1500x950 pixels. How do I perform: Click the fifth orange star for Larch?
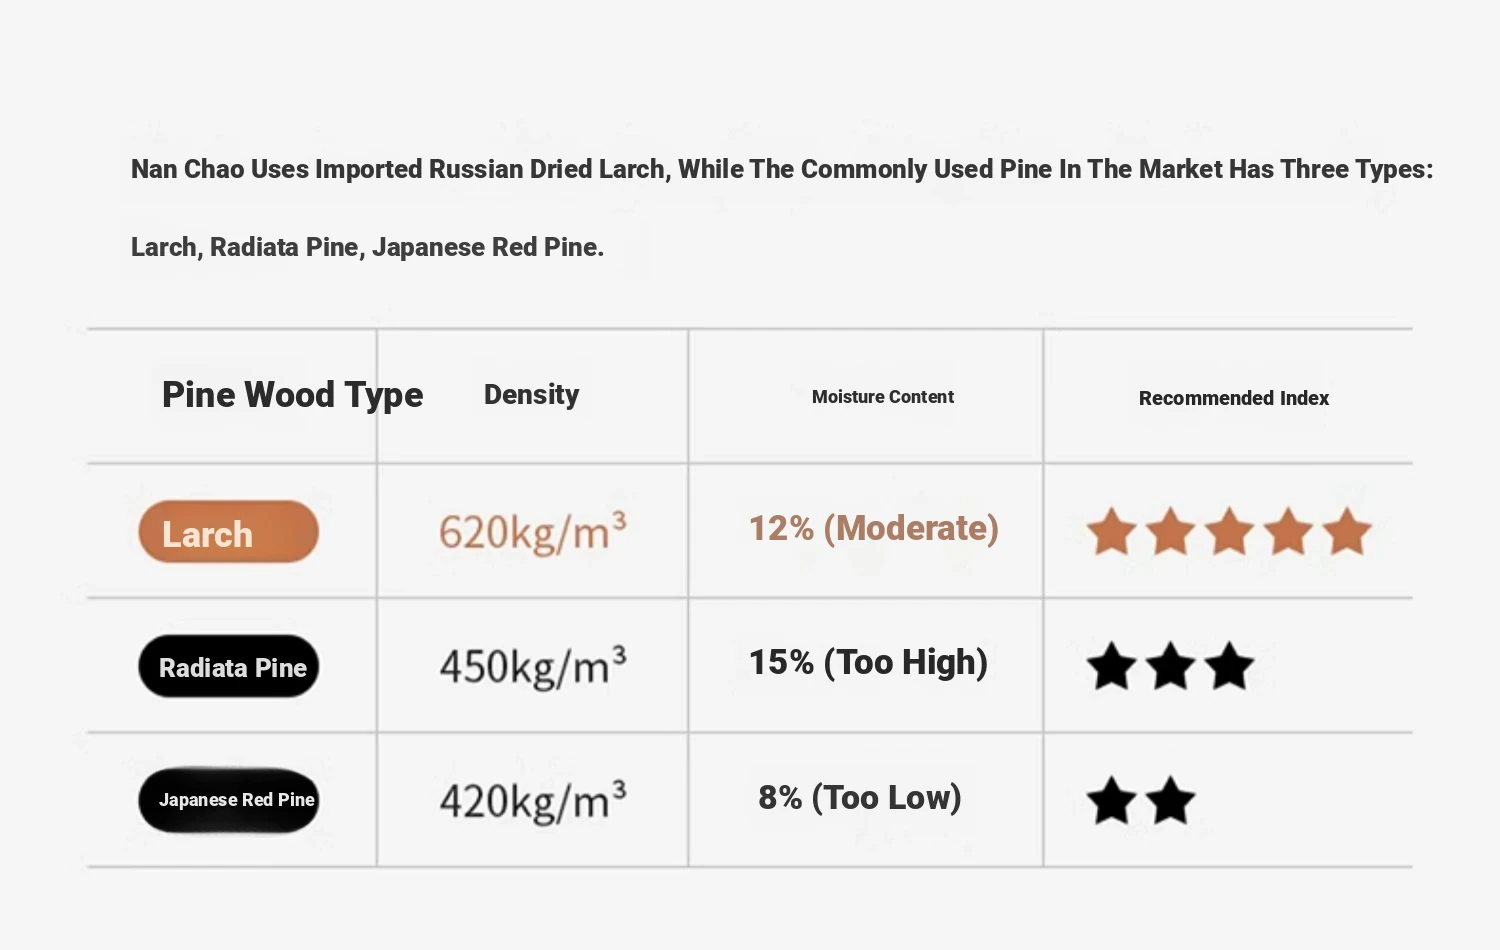pos(1347,531)
